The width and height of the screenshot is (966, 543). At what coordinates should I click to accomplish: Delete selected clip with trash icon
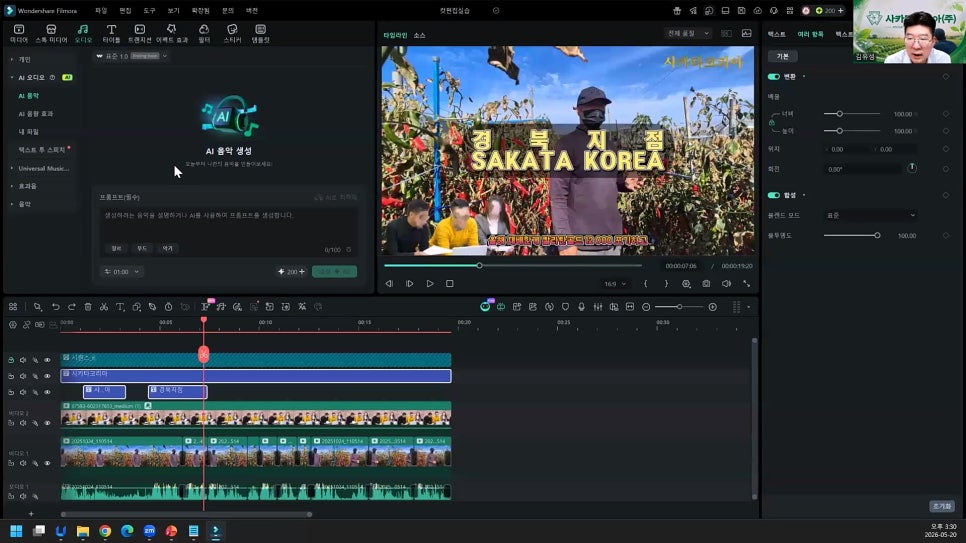click(87, 307)
